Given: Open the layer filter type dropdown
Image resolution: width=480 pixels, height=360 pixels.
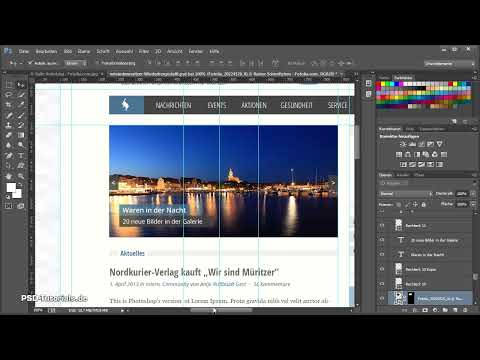Looking at the screenshot, I should [x=394, y=183].
